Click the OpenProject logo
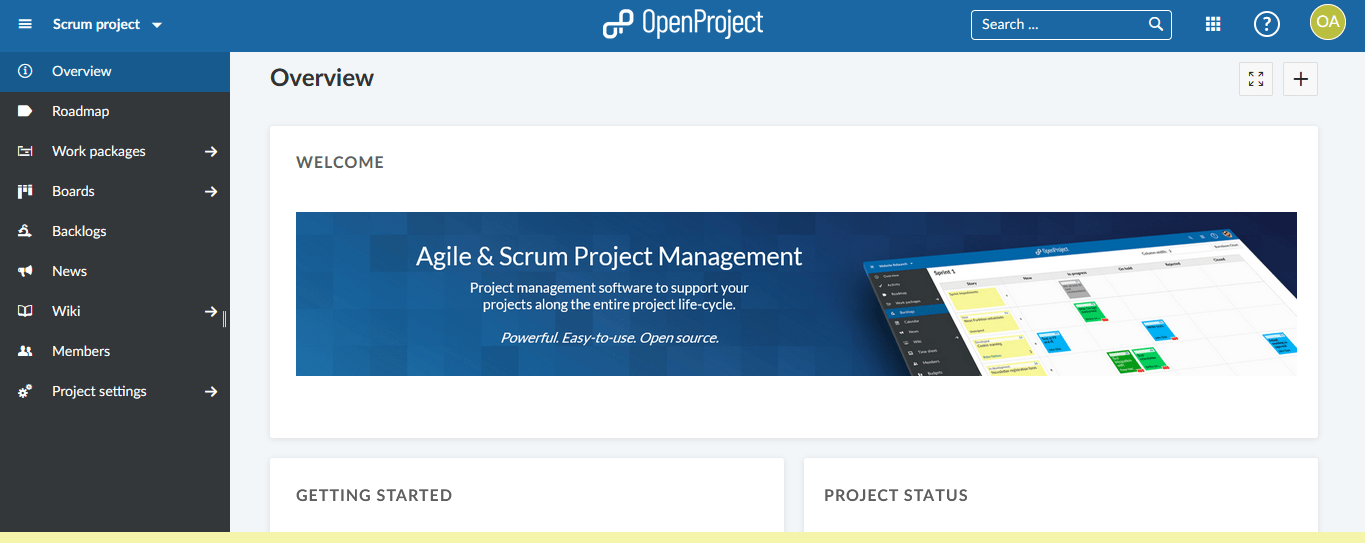Image resolution: width=1365 pixels, height=543 pixels. pos(683,24)
